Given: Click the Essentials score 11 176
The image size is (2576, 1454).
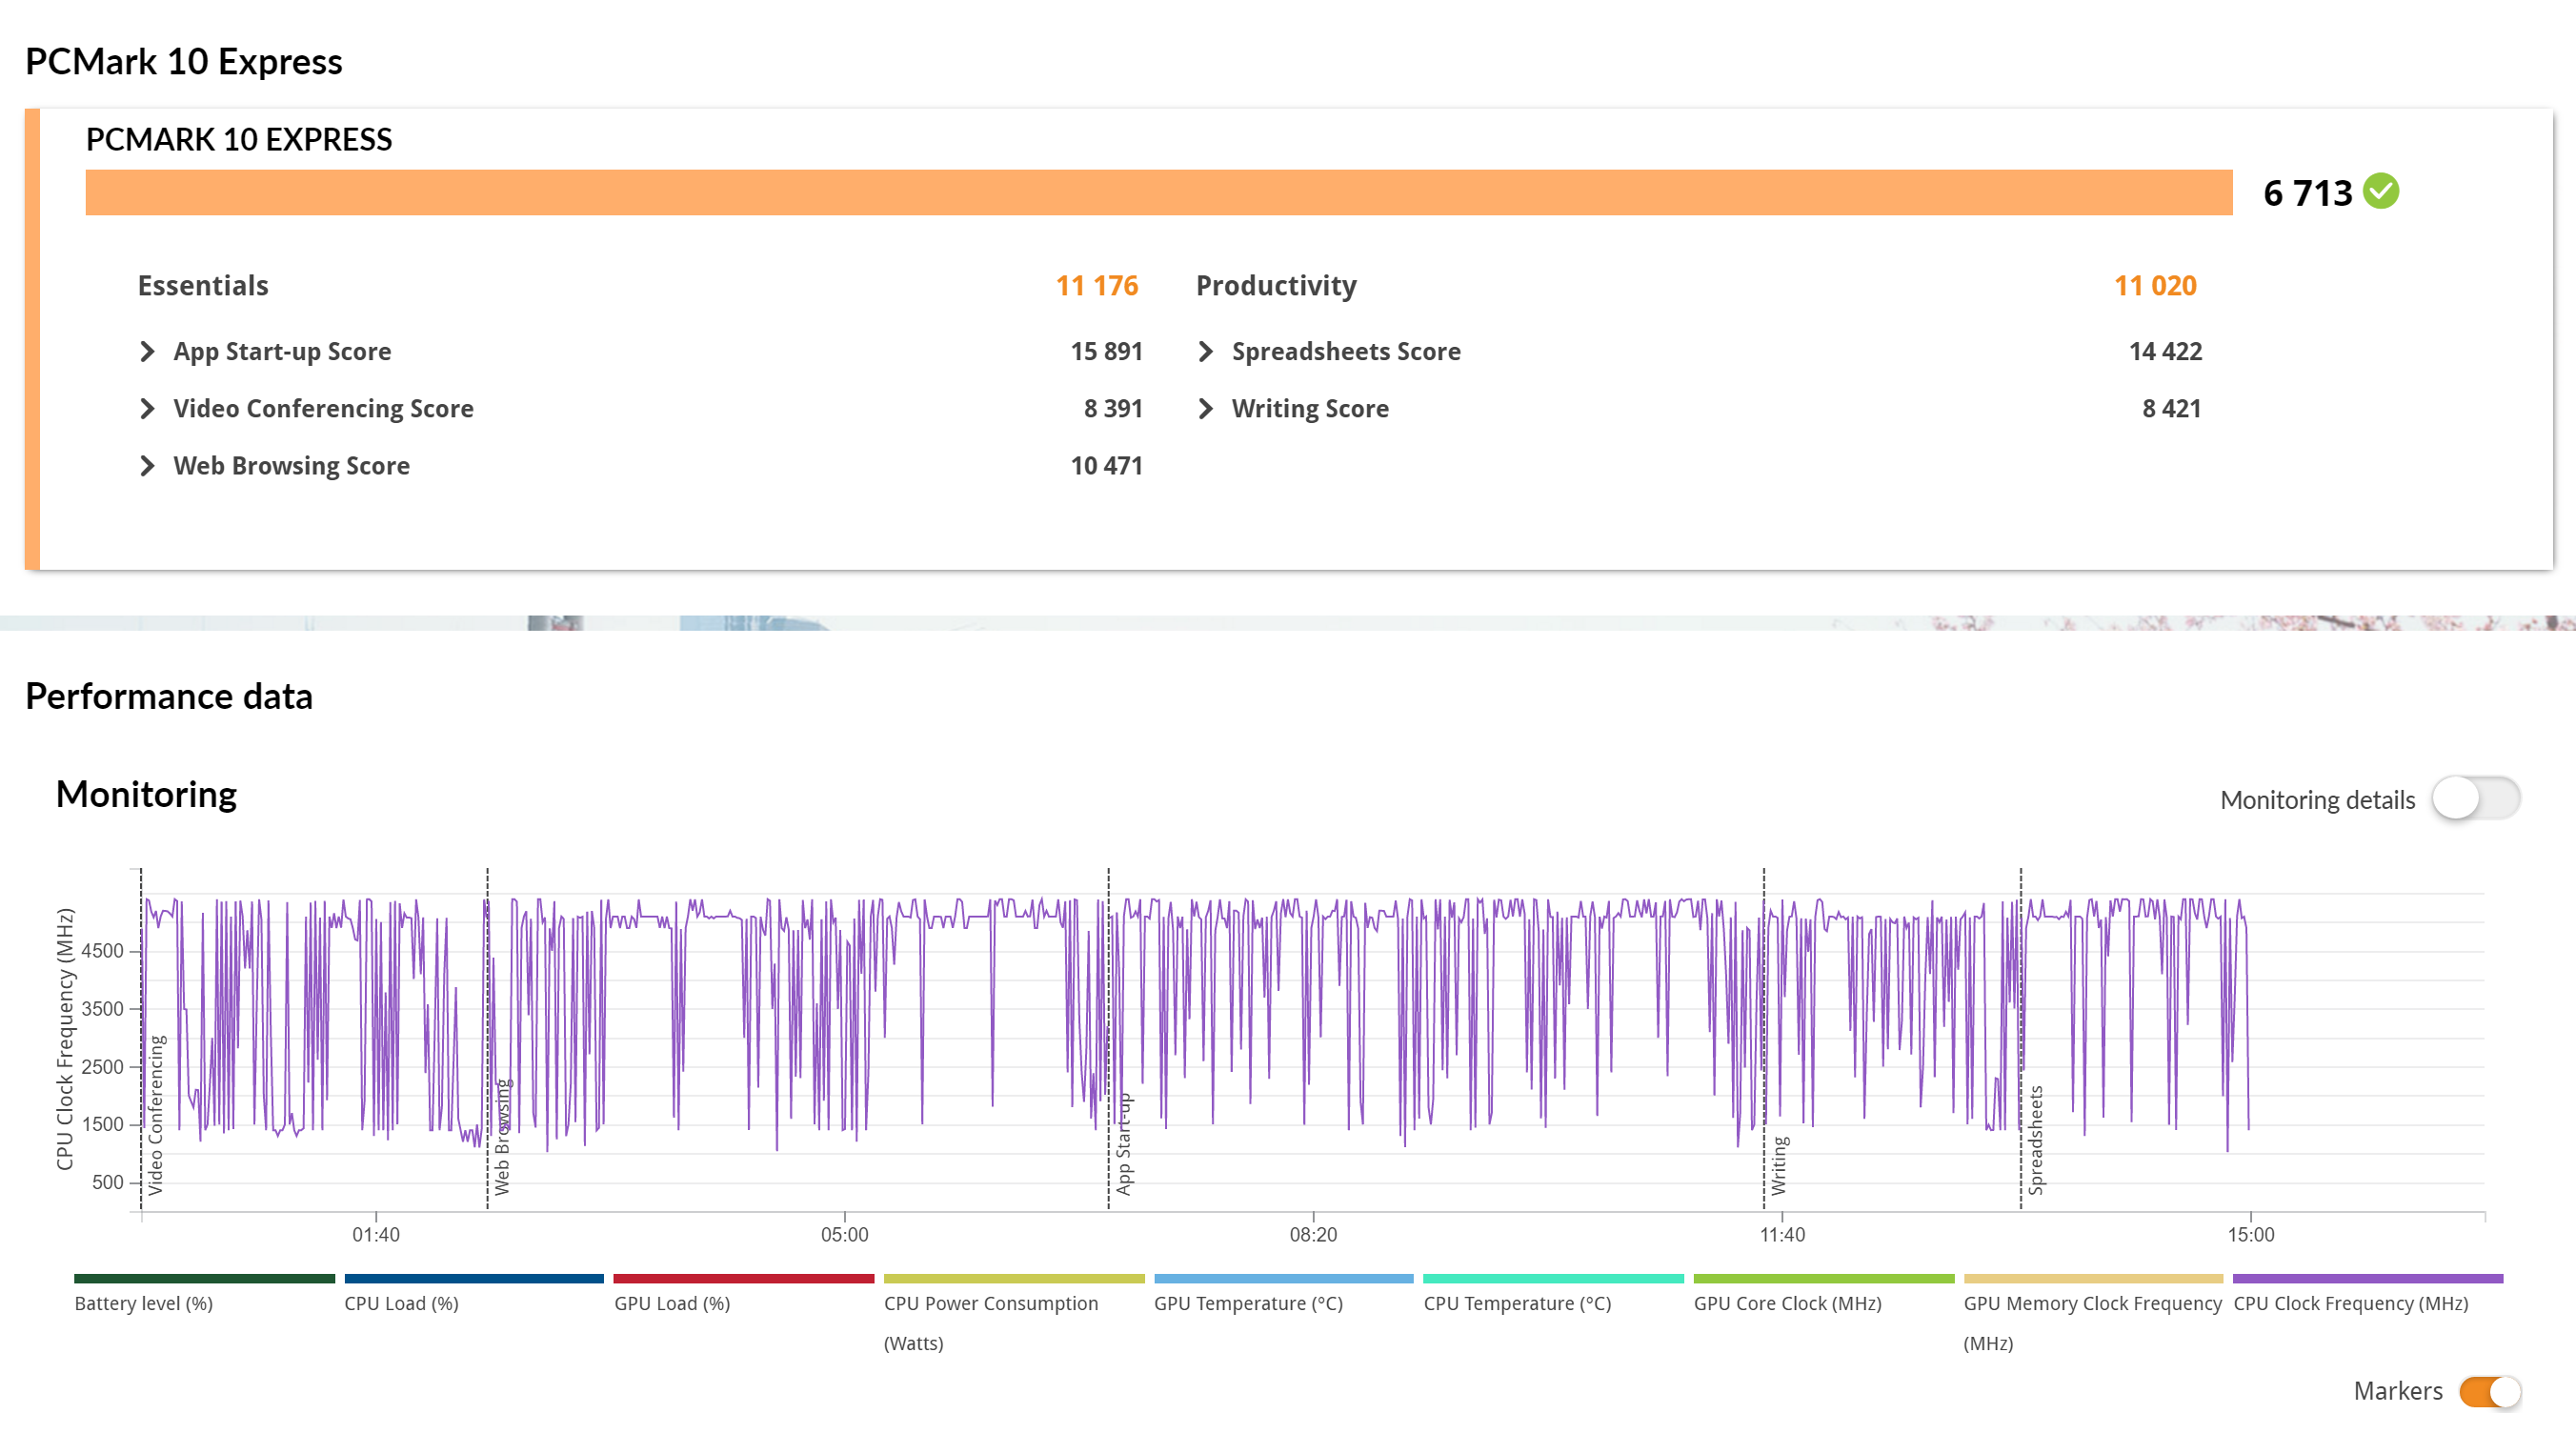Looking at the screenshot, I should [x=1097, y=286].
